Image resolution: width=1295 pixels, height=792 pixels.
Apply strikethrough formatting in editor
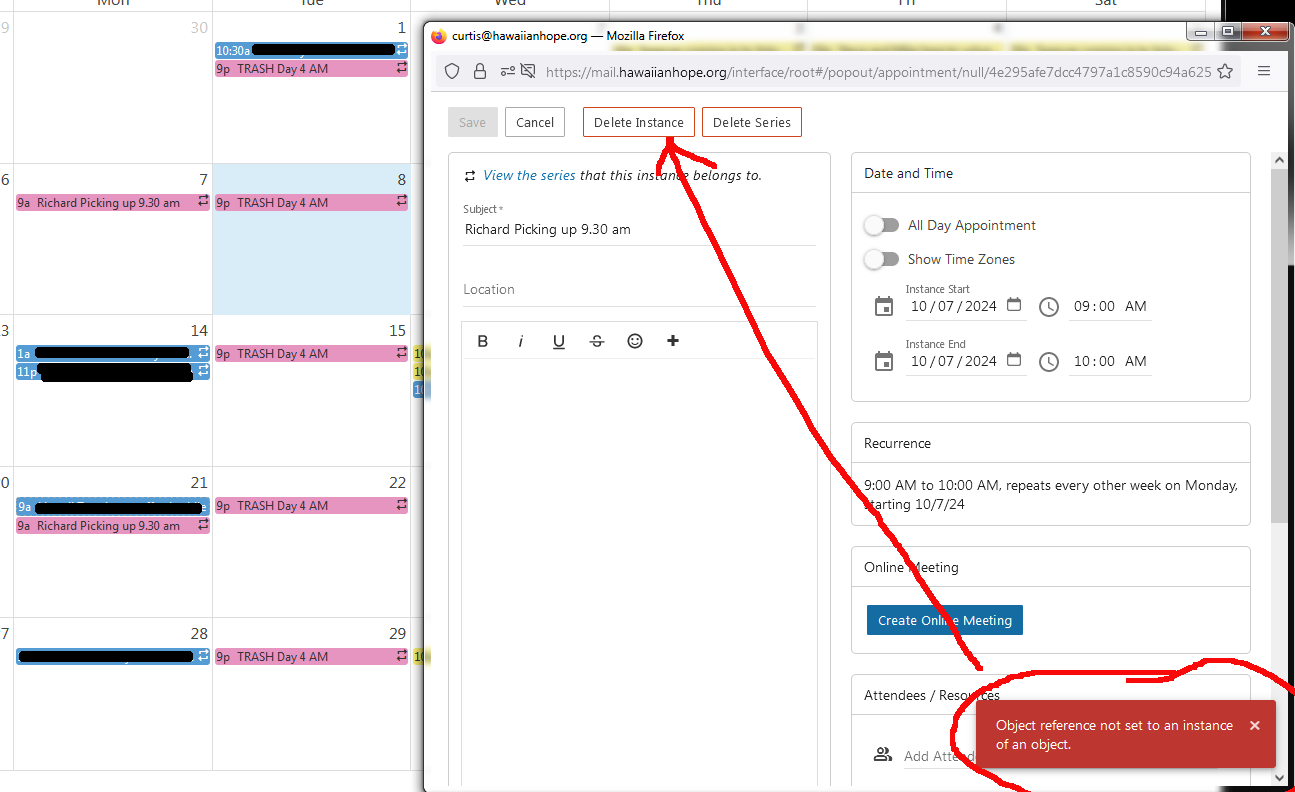(597, 341)
